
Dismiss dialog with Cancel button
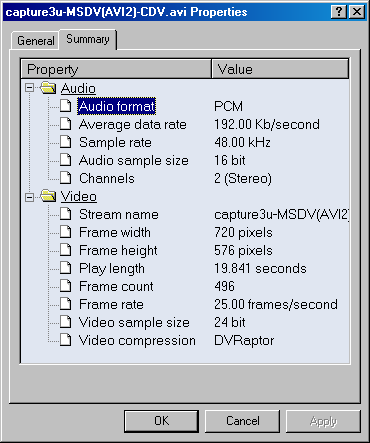242,421
